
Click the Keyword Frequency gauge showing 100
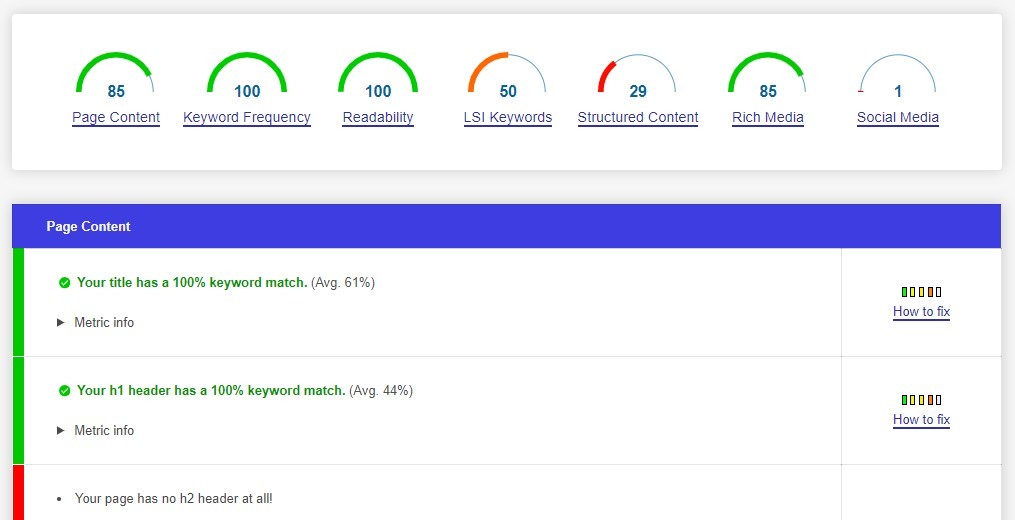click(247, 76)
